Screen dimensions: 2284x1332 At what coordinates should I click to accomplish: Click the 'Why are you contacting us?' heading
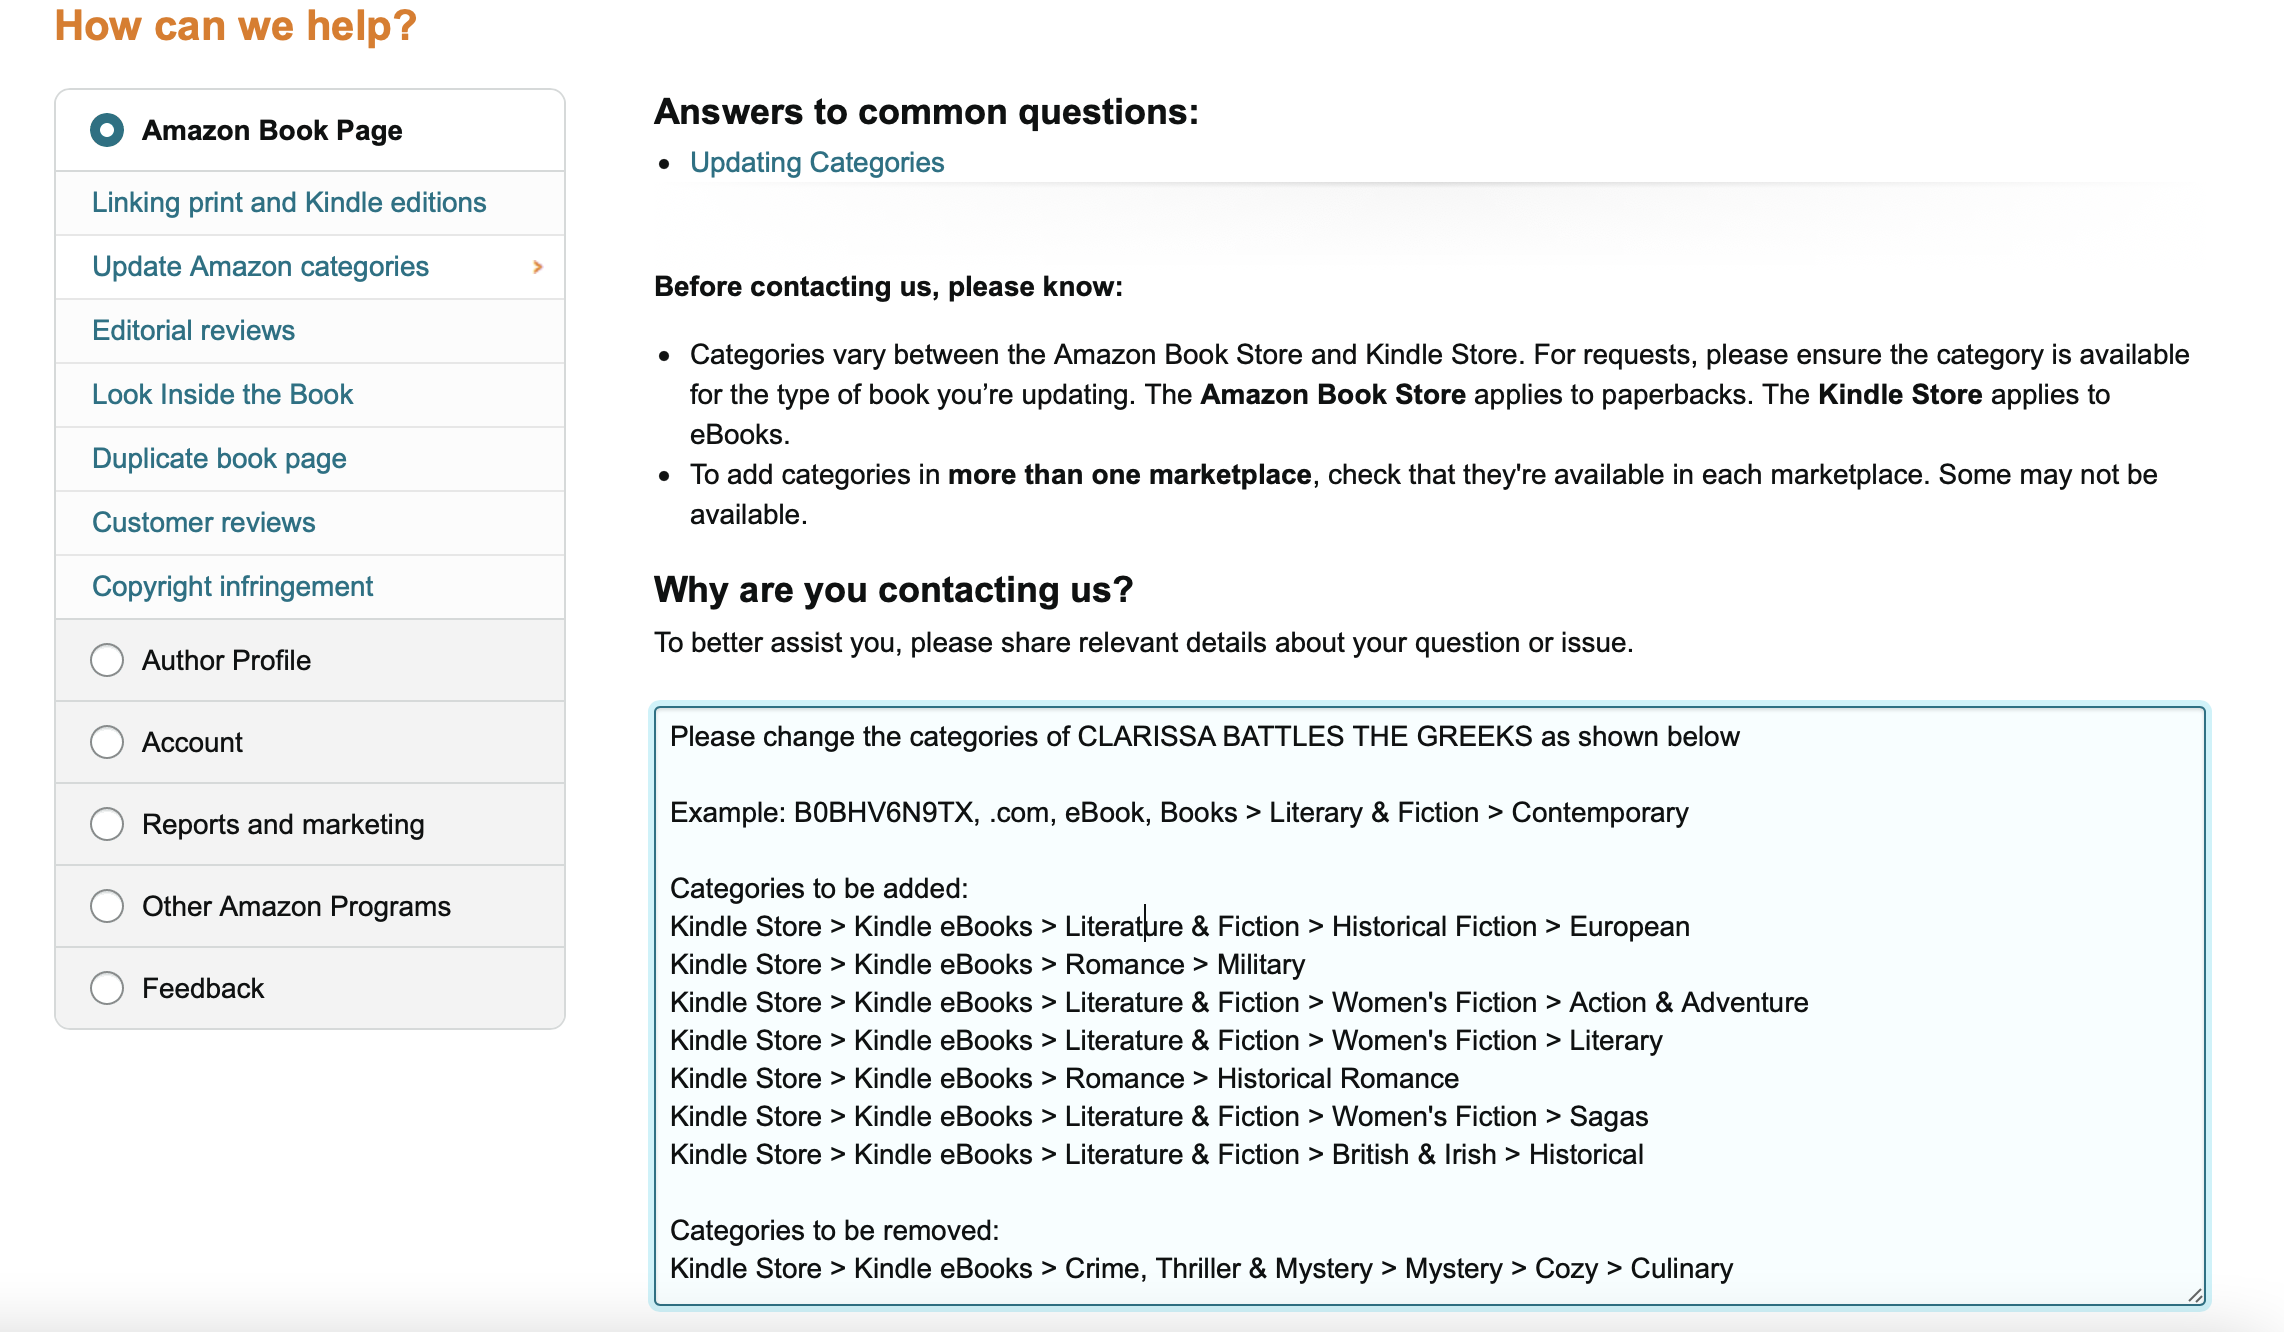(x=893, y=590)
